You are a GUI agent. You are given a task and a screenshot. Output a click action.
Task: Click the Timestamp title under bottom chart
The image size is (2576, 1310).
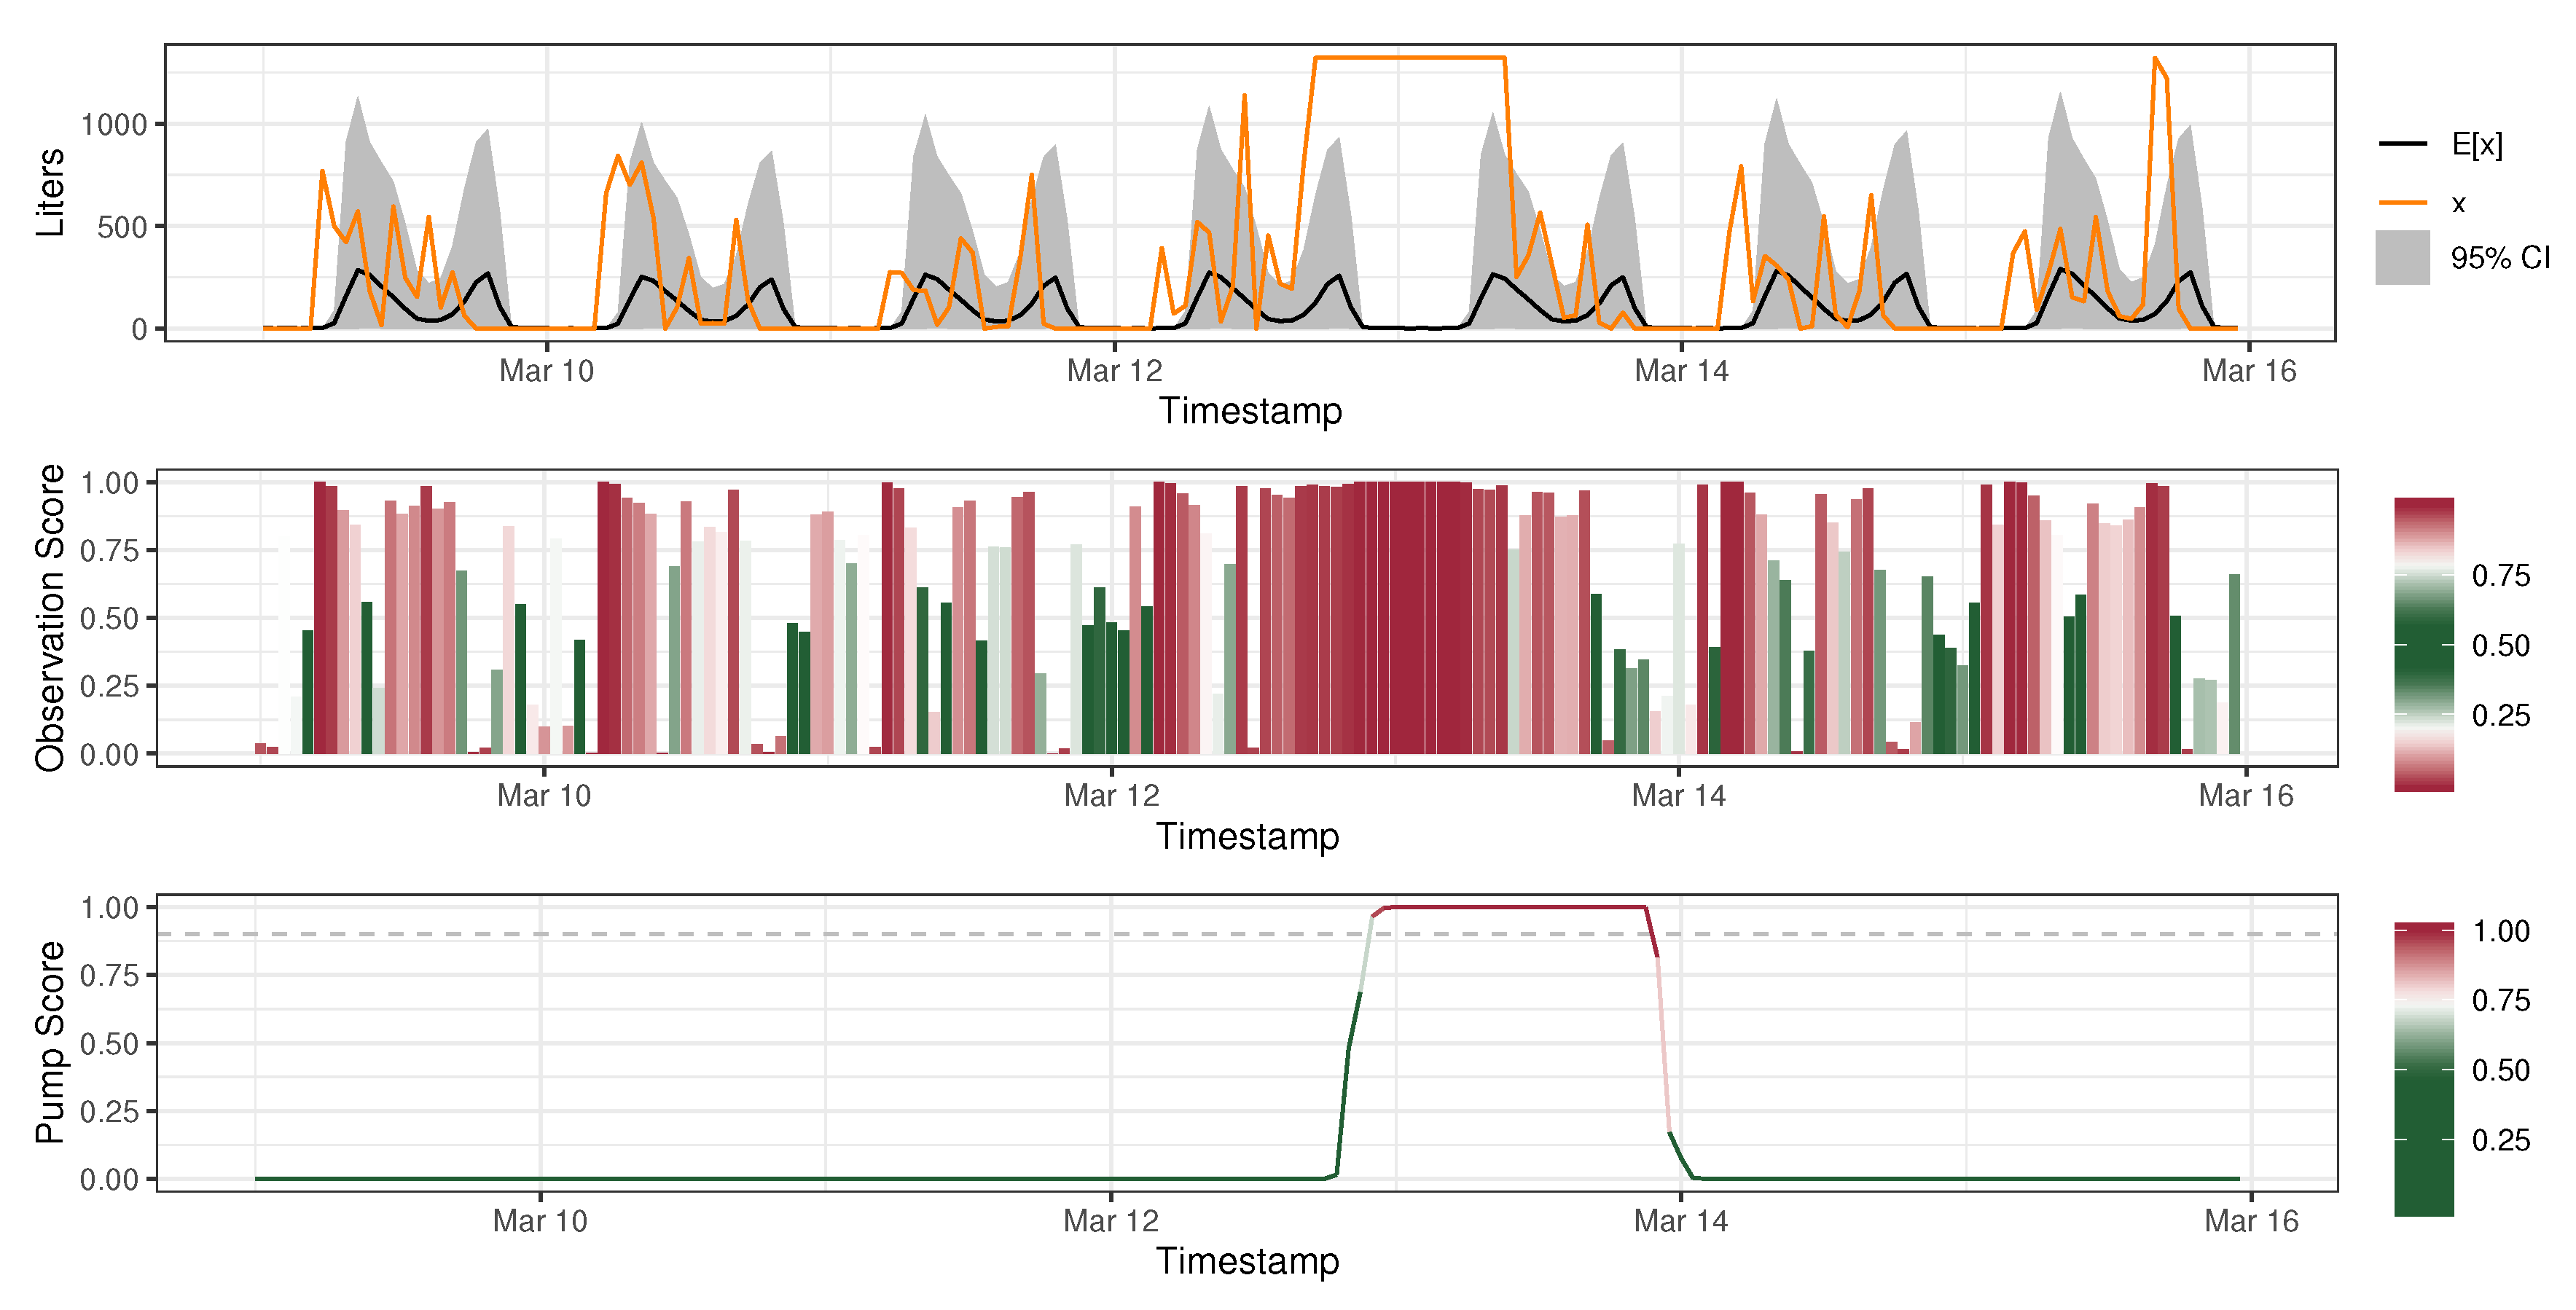pyautogui.click(x=1247, y=1261)
